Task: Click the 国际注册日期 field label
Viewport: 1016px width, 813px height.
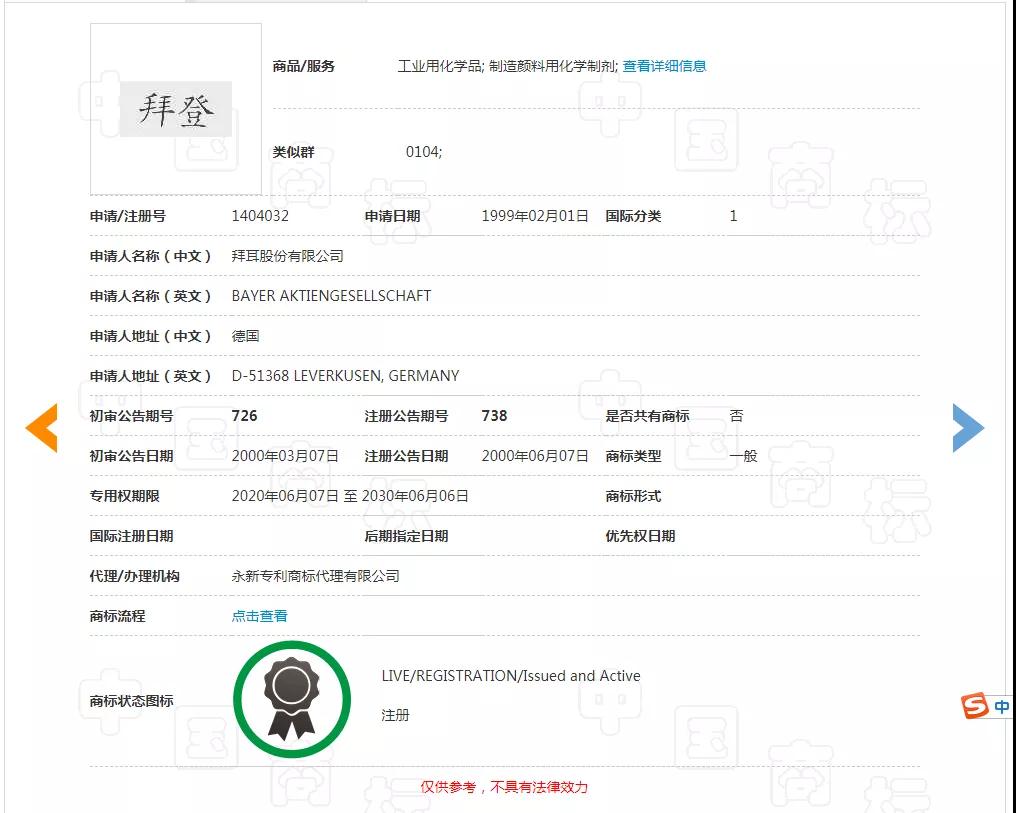Action: [132, 536]
